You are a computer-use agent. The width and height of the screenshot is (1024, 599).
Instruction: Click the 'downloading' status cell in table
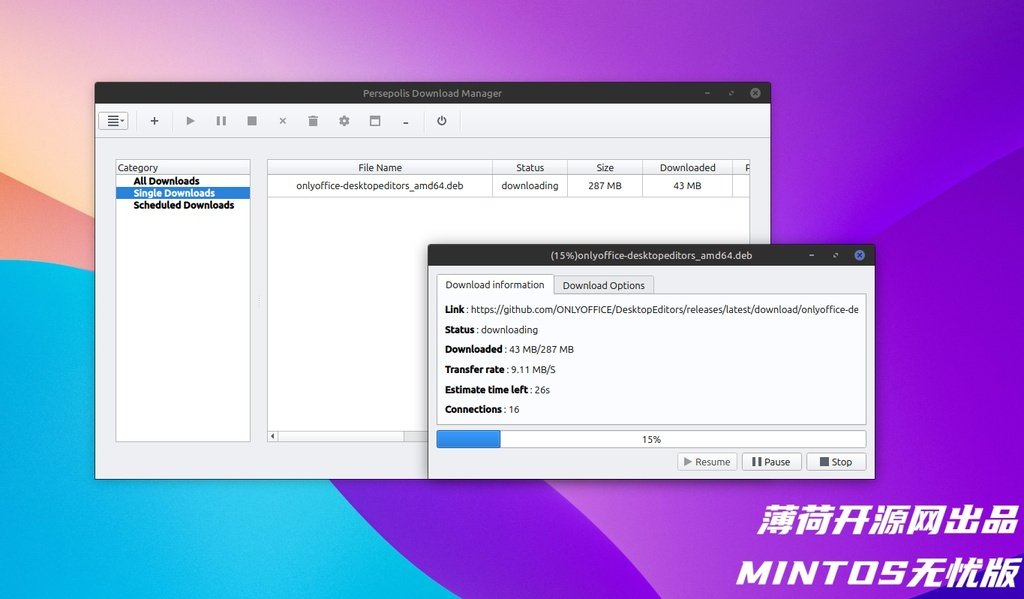click(x=530, y=186)
